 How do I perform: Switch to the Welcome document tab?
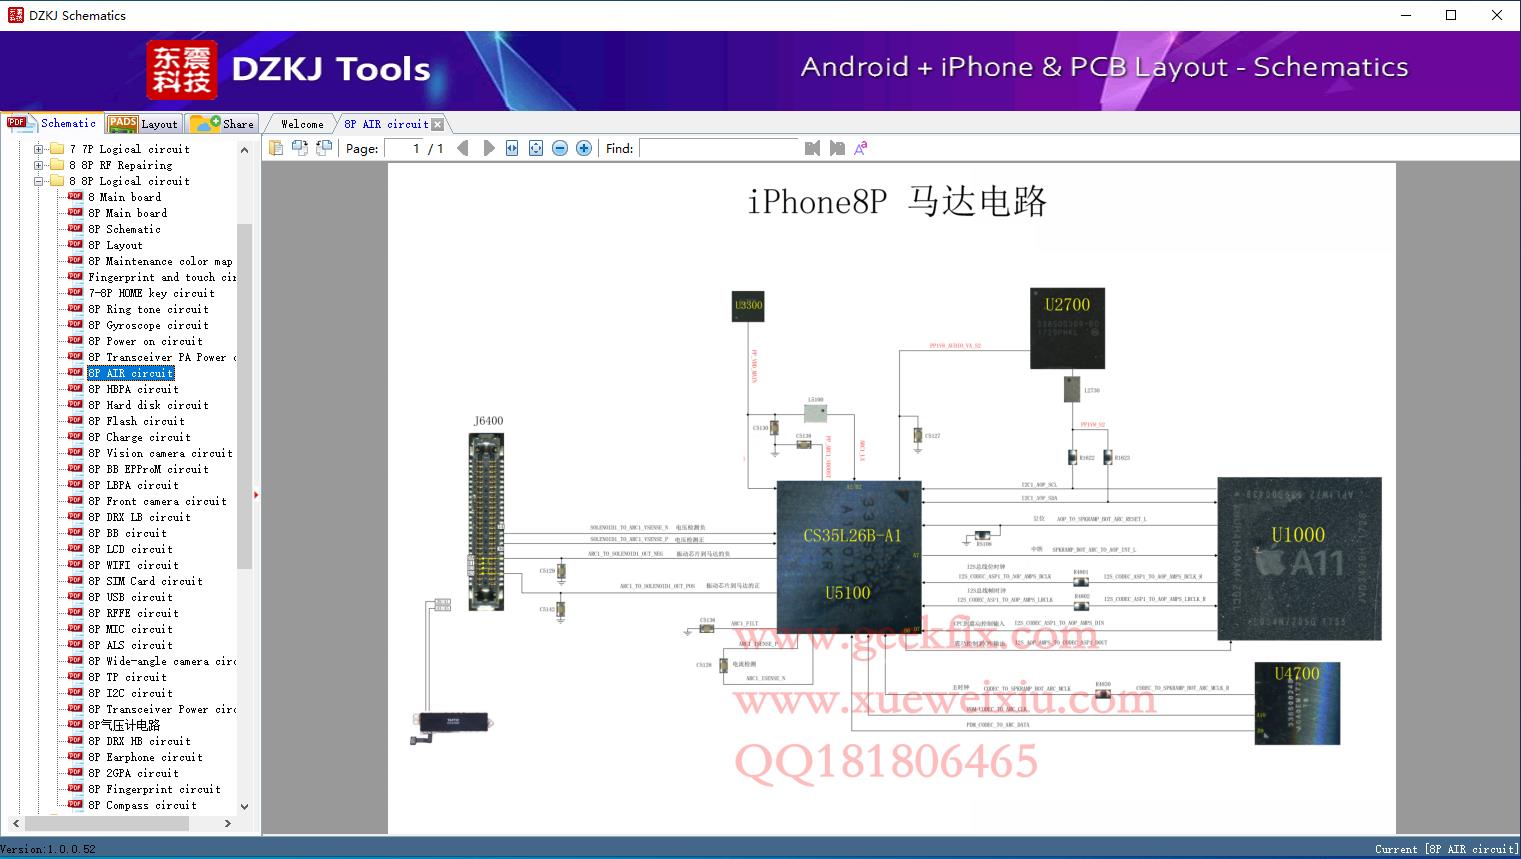tap(302, 124)
